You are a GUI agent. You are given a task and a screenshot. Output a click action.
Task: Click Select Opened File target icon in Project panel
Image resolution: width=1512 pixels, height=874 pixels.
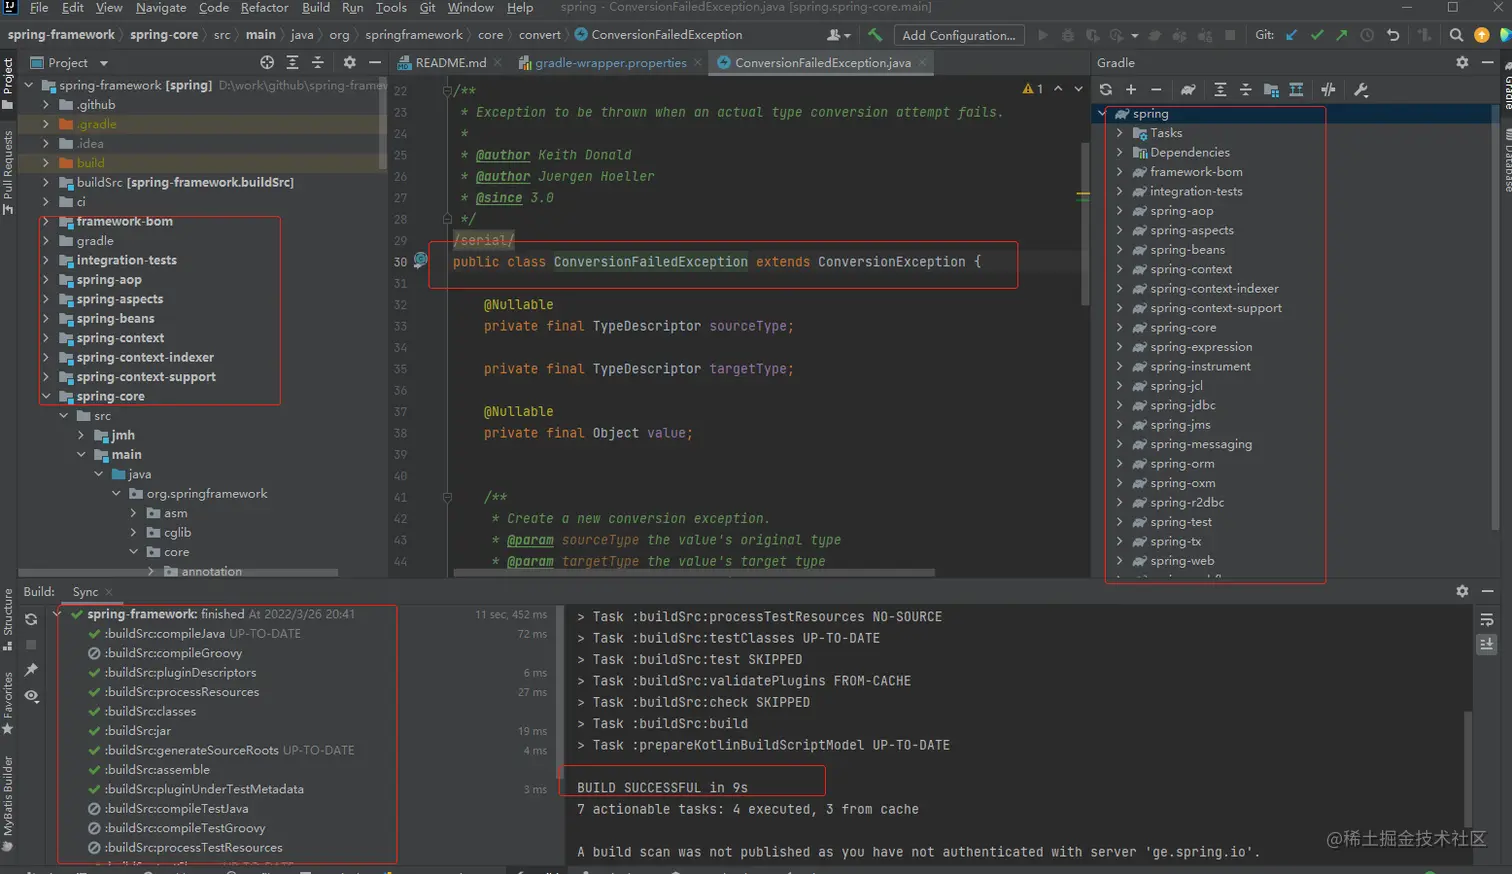(x=267, y=62)
